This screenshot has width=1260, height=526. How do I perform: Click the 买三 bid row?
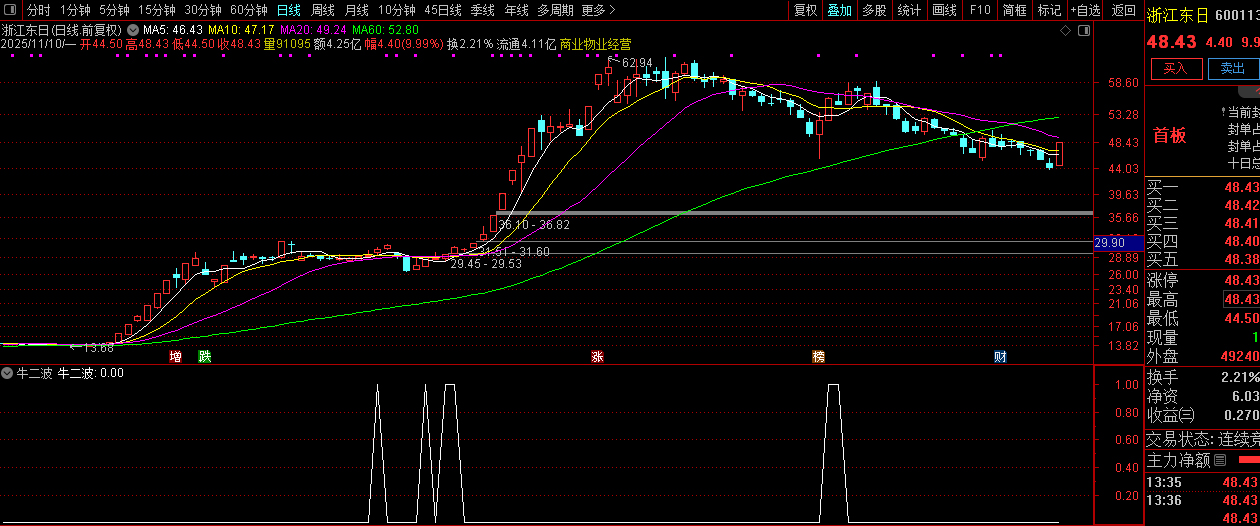1202,223
